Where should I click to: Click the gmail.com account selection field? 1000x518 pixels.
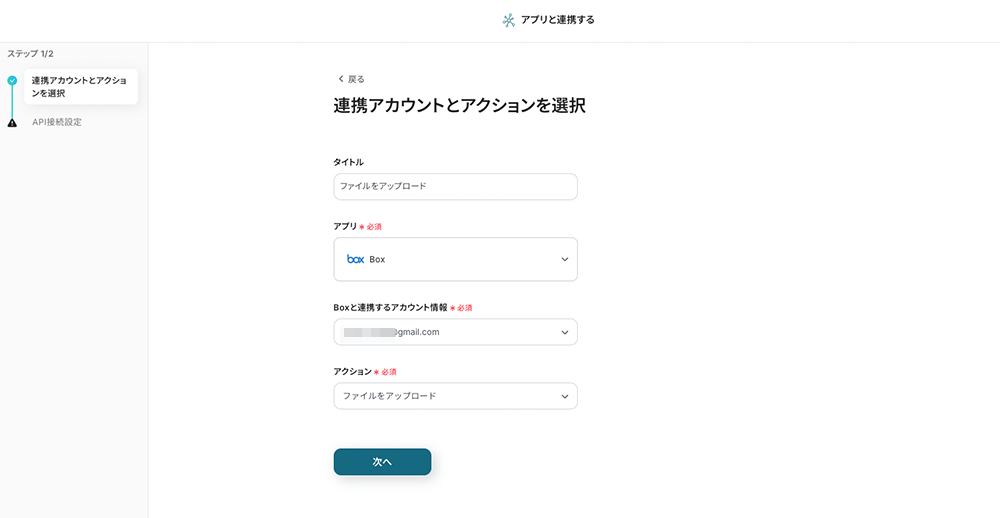[x=455, y=332]
